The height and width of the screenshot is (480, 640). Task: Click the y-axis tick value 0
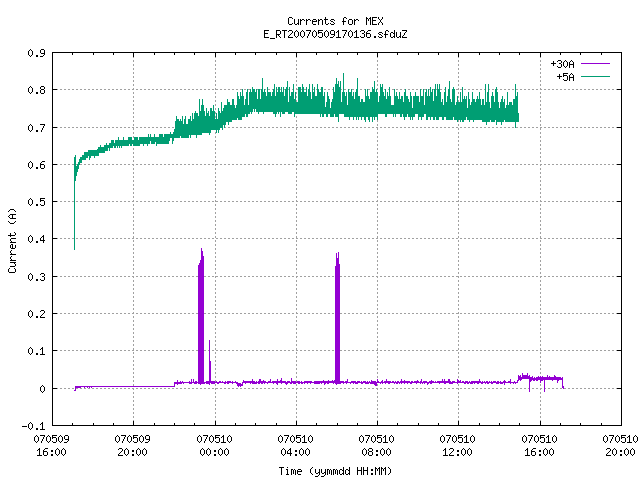pos(42,389)
